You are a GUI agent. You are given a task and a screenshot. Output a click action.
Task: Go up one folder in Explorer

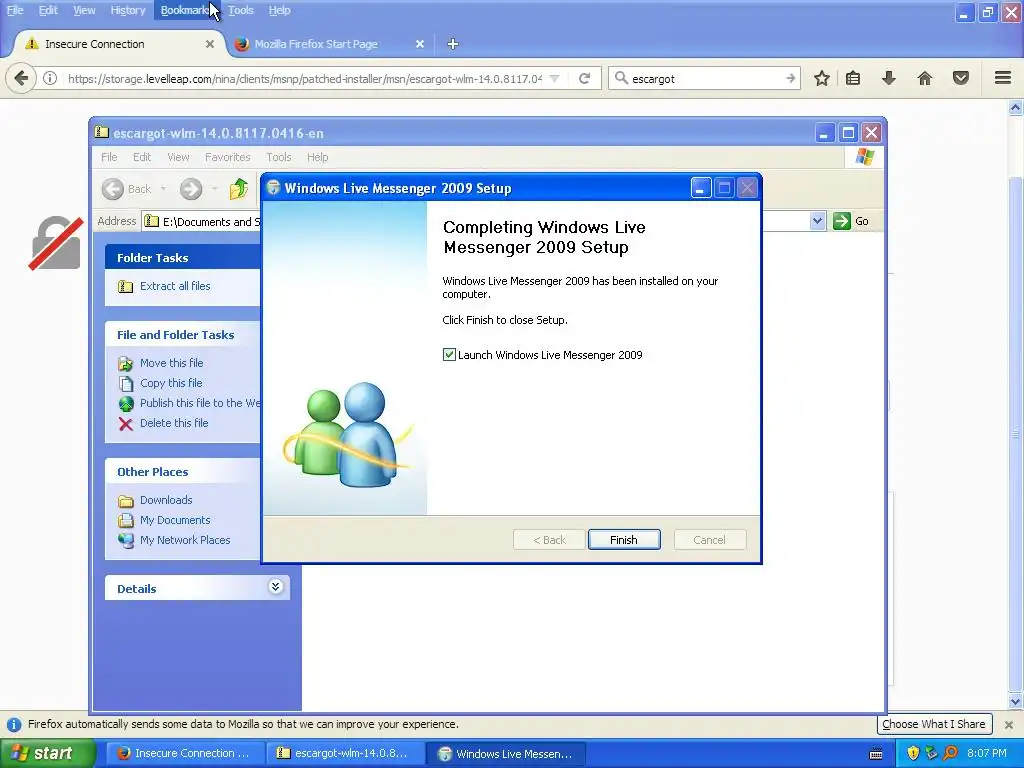239,189
